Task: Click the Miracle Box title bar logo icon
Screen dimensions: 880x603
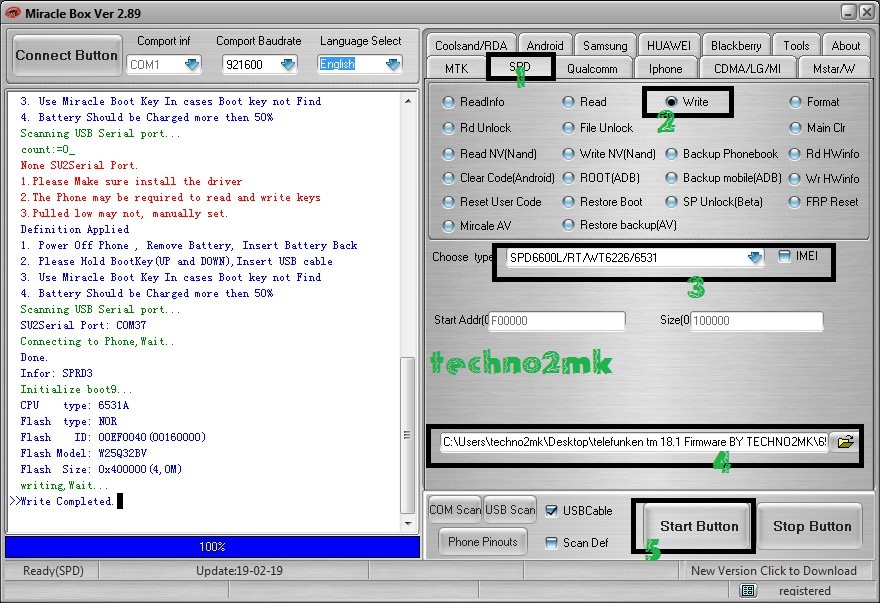Action: coord(13,12)
